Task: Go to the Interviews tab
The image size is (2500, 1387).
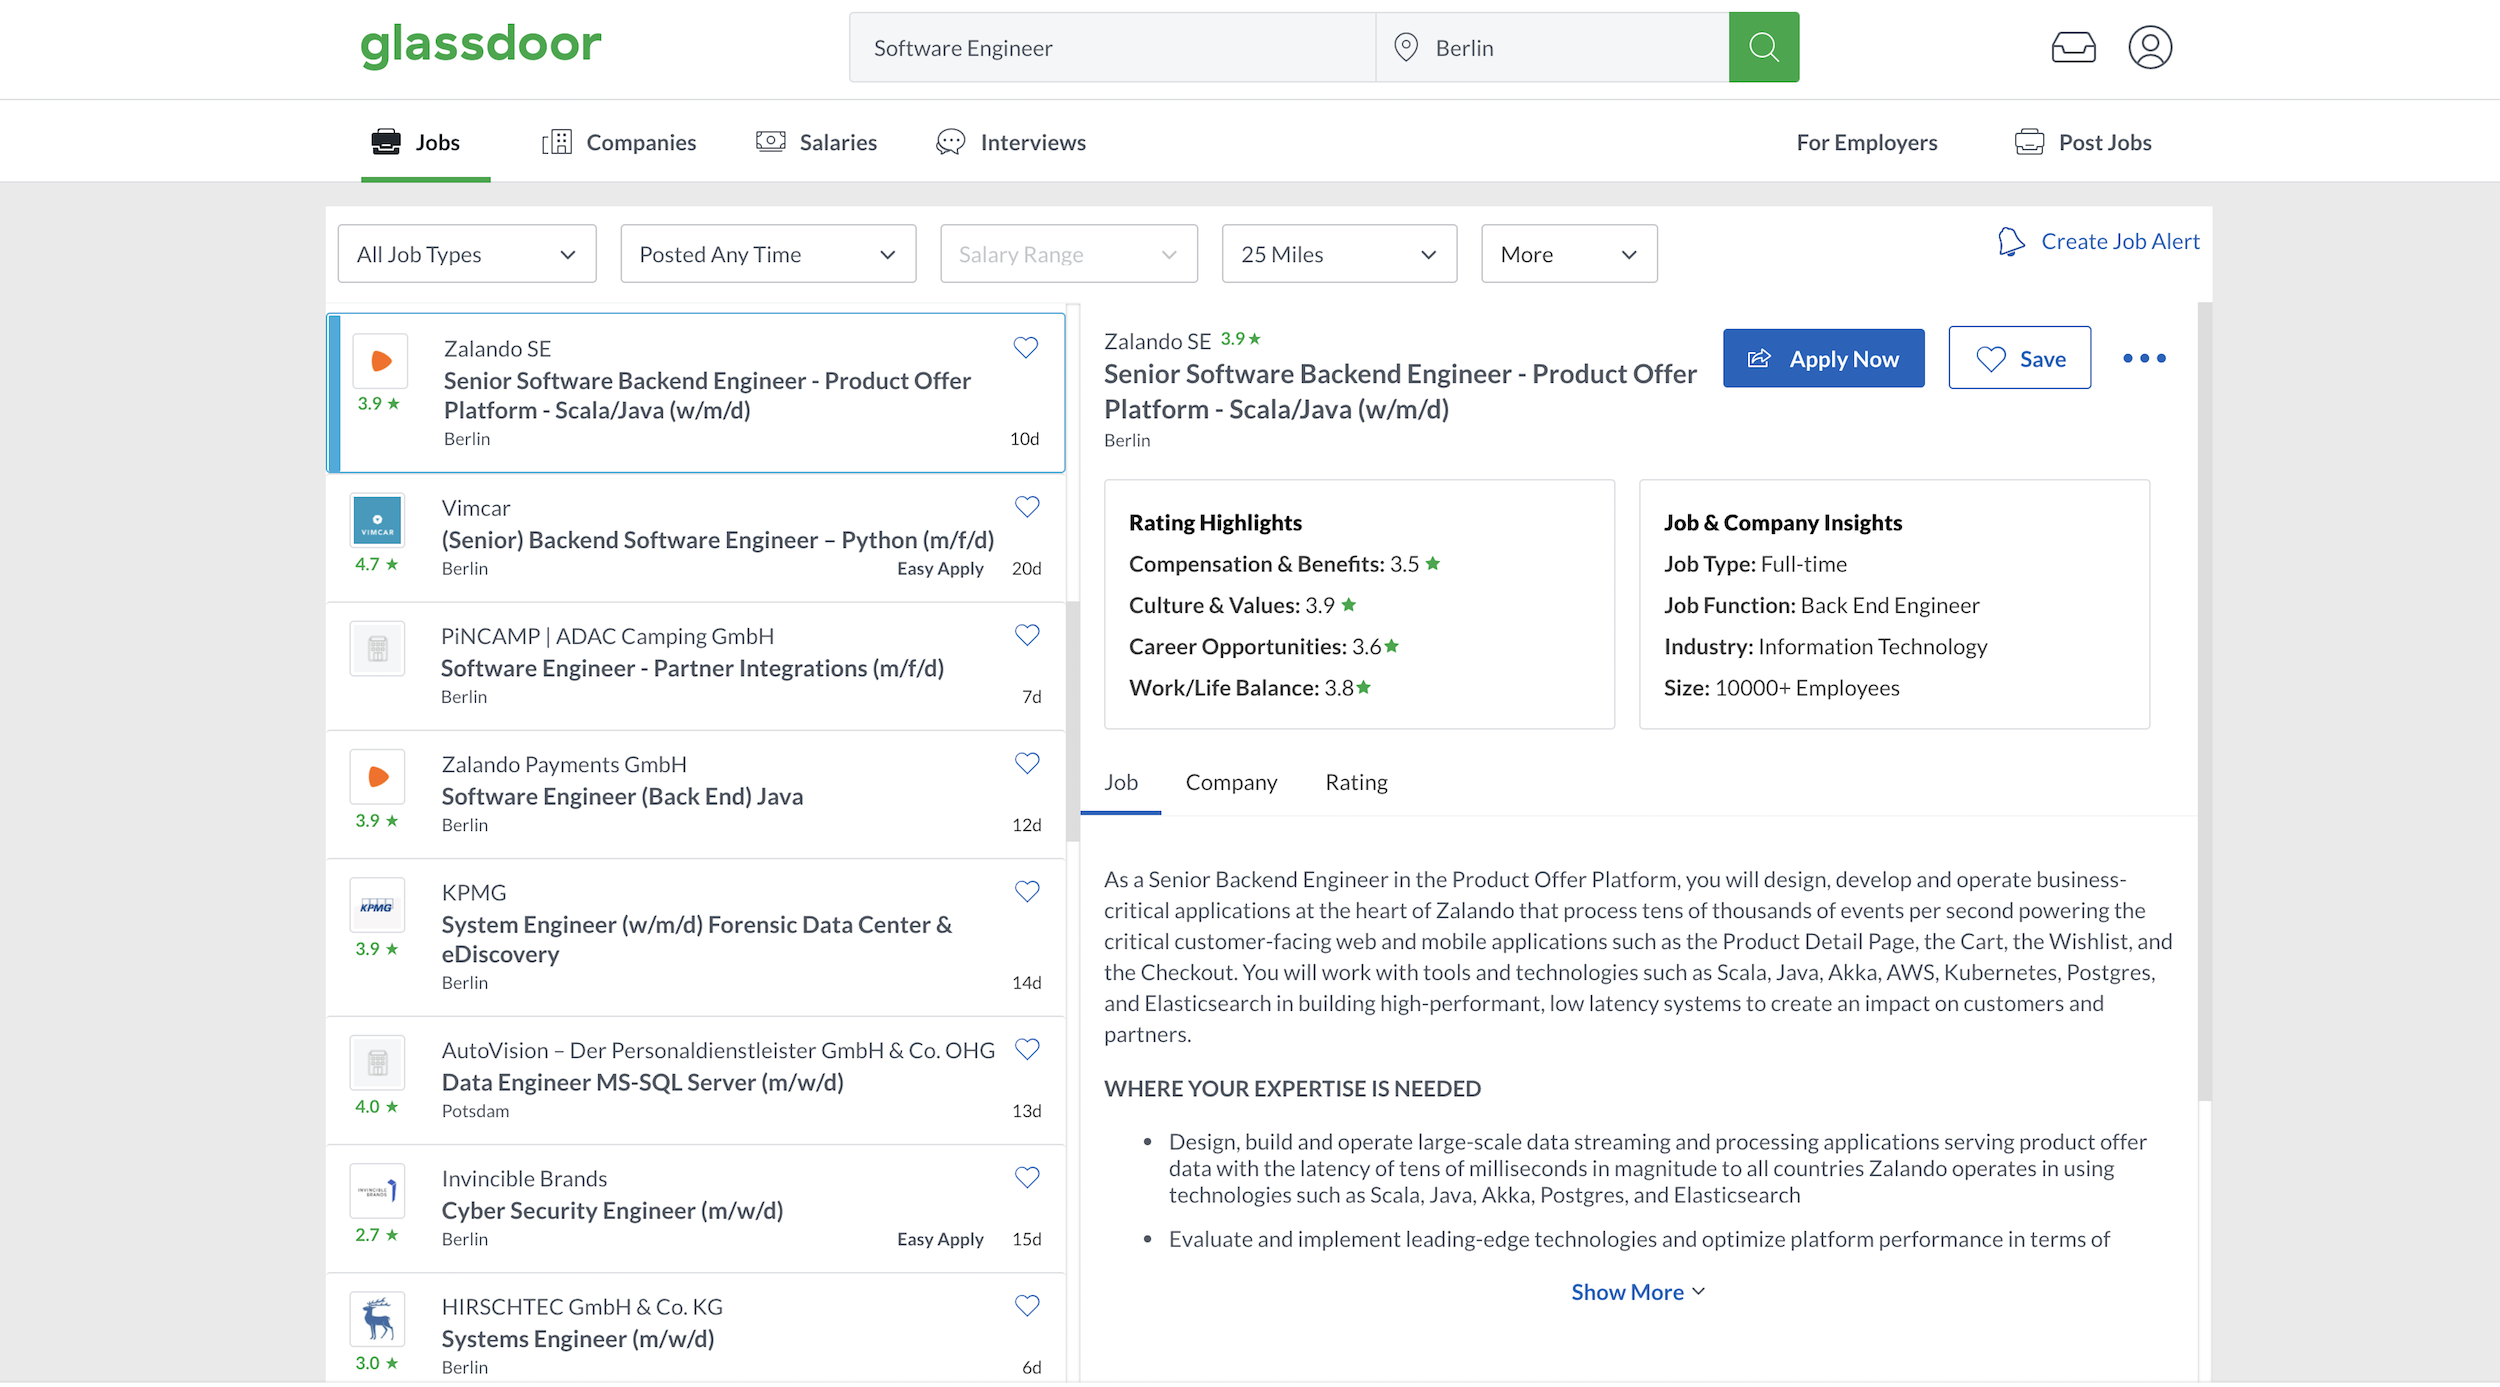Action: [x=1011, y=143]
